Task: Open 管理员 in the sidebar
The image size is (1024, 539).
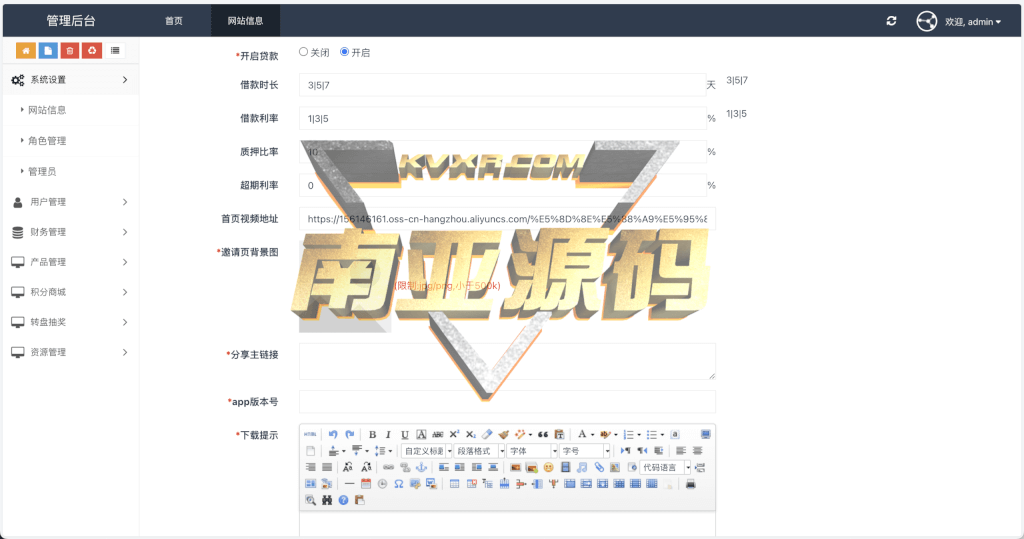Action: coord(42,171)
